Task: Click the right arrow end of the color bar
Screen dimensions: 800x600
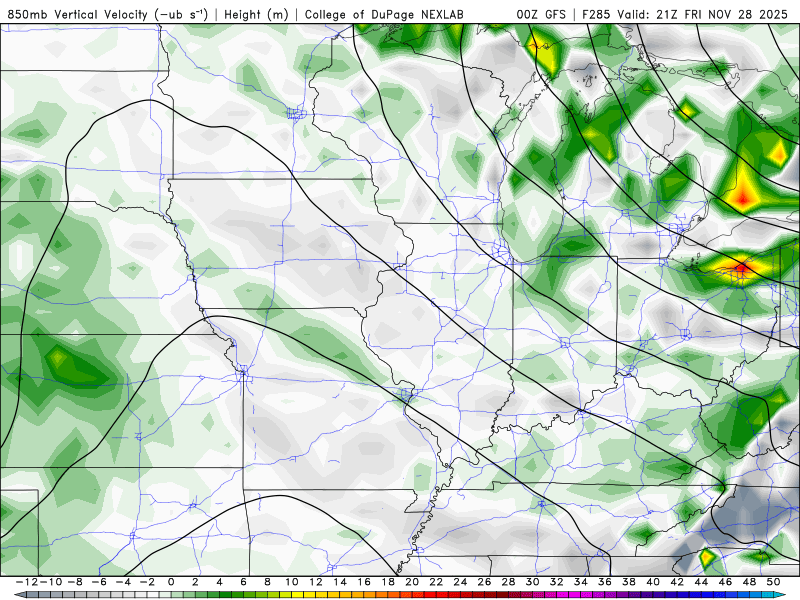Action: pyautogui.click(x=781, y=595)
